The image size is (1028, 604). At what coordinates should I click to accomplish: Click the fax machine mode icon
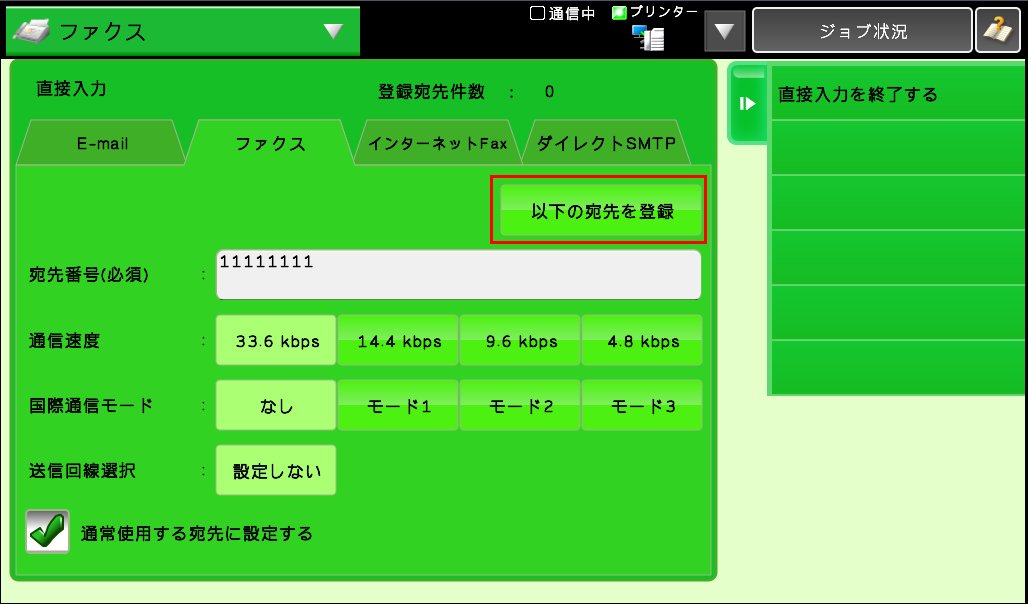(32, 31)
